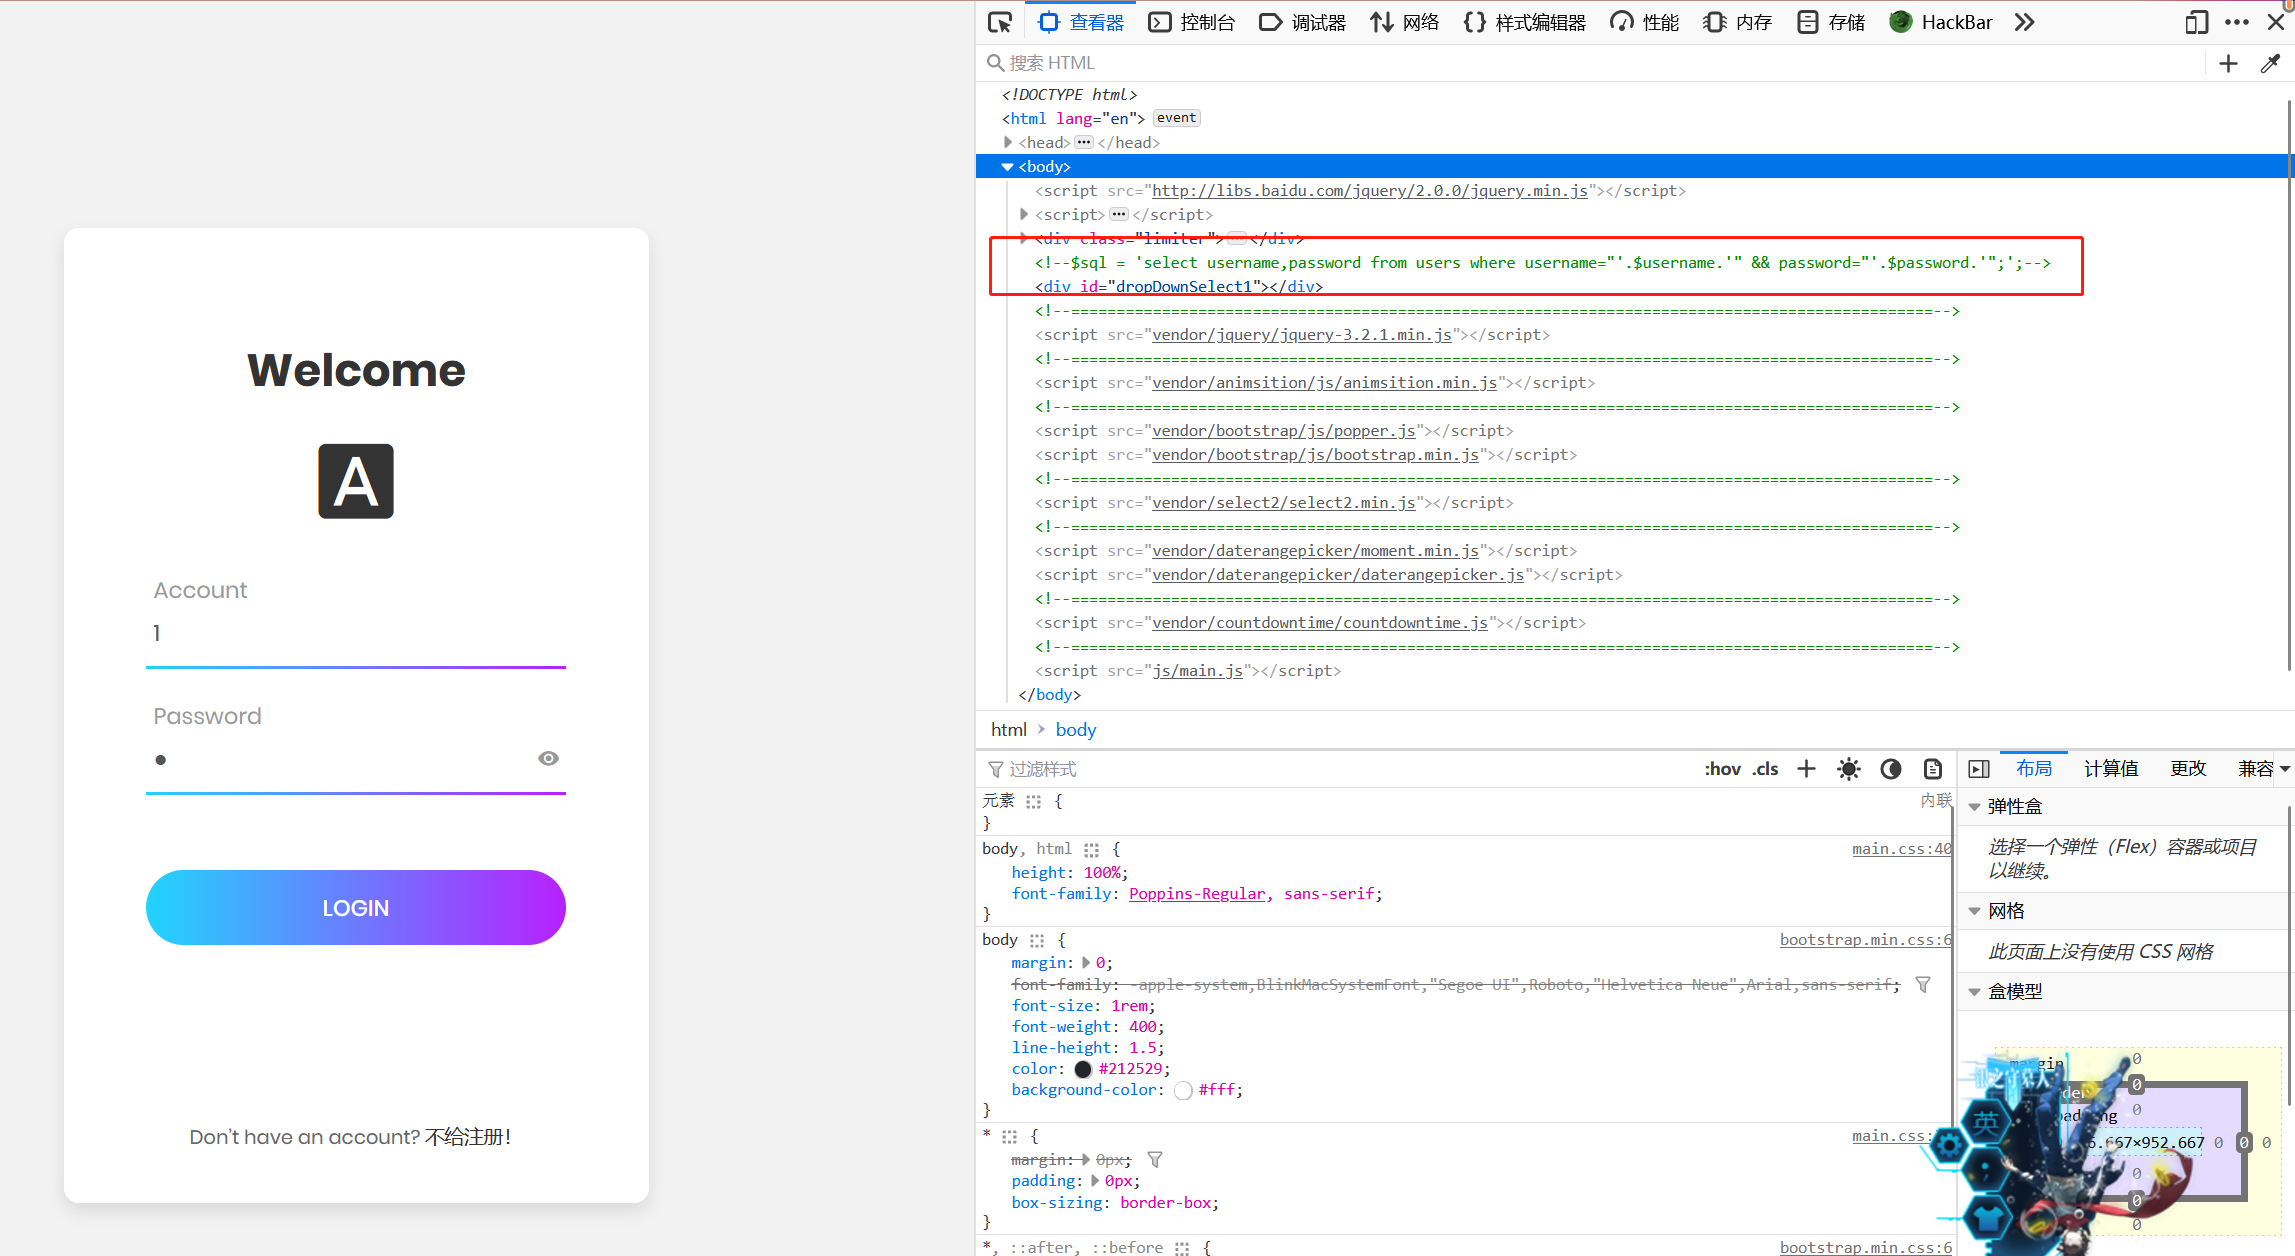Expand the div class limiter node

pos(1024,238)
